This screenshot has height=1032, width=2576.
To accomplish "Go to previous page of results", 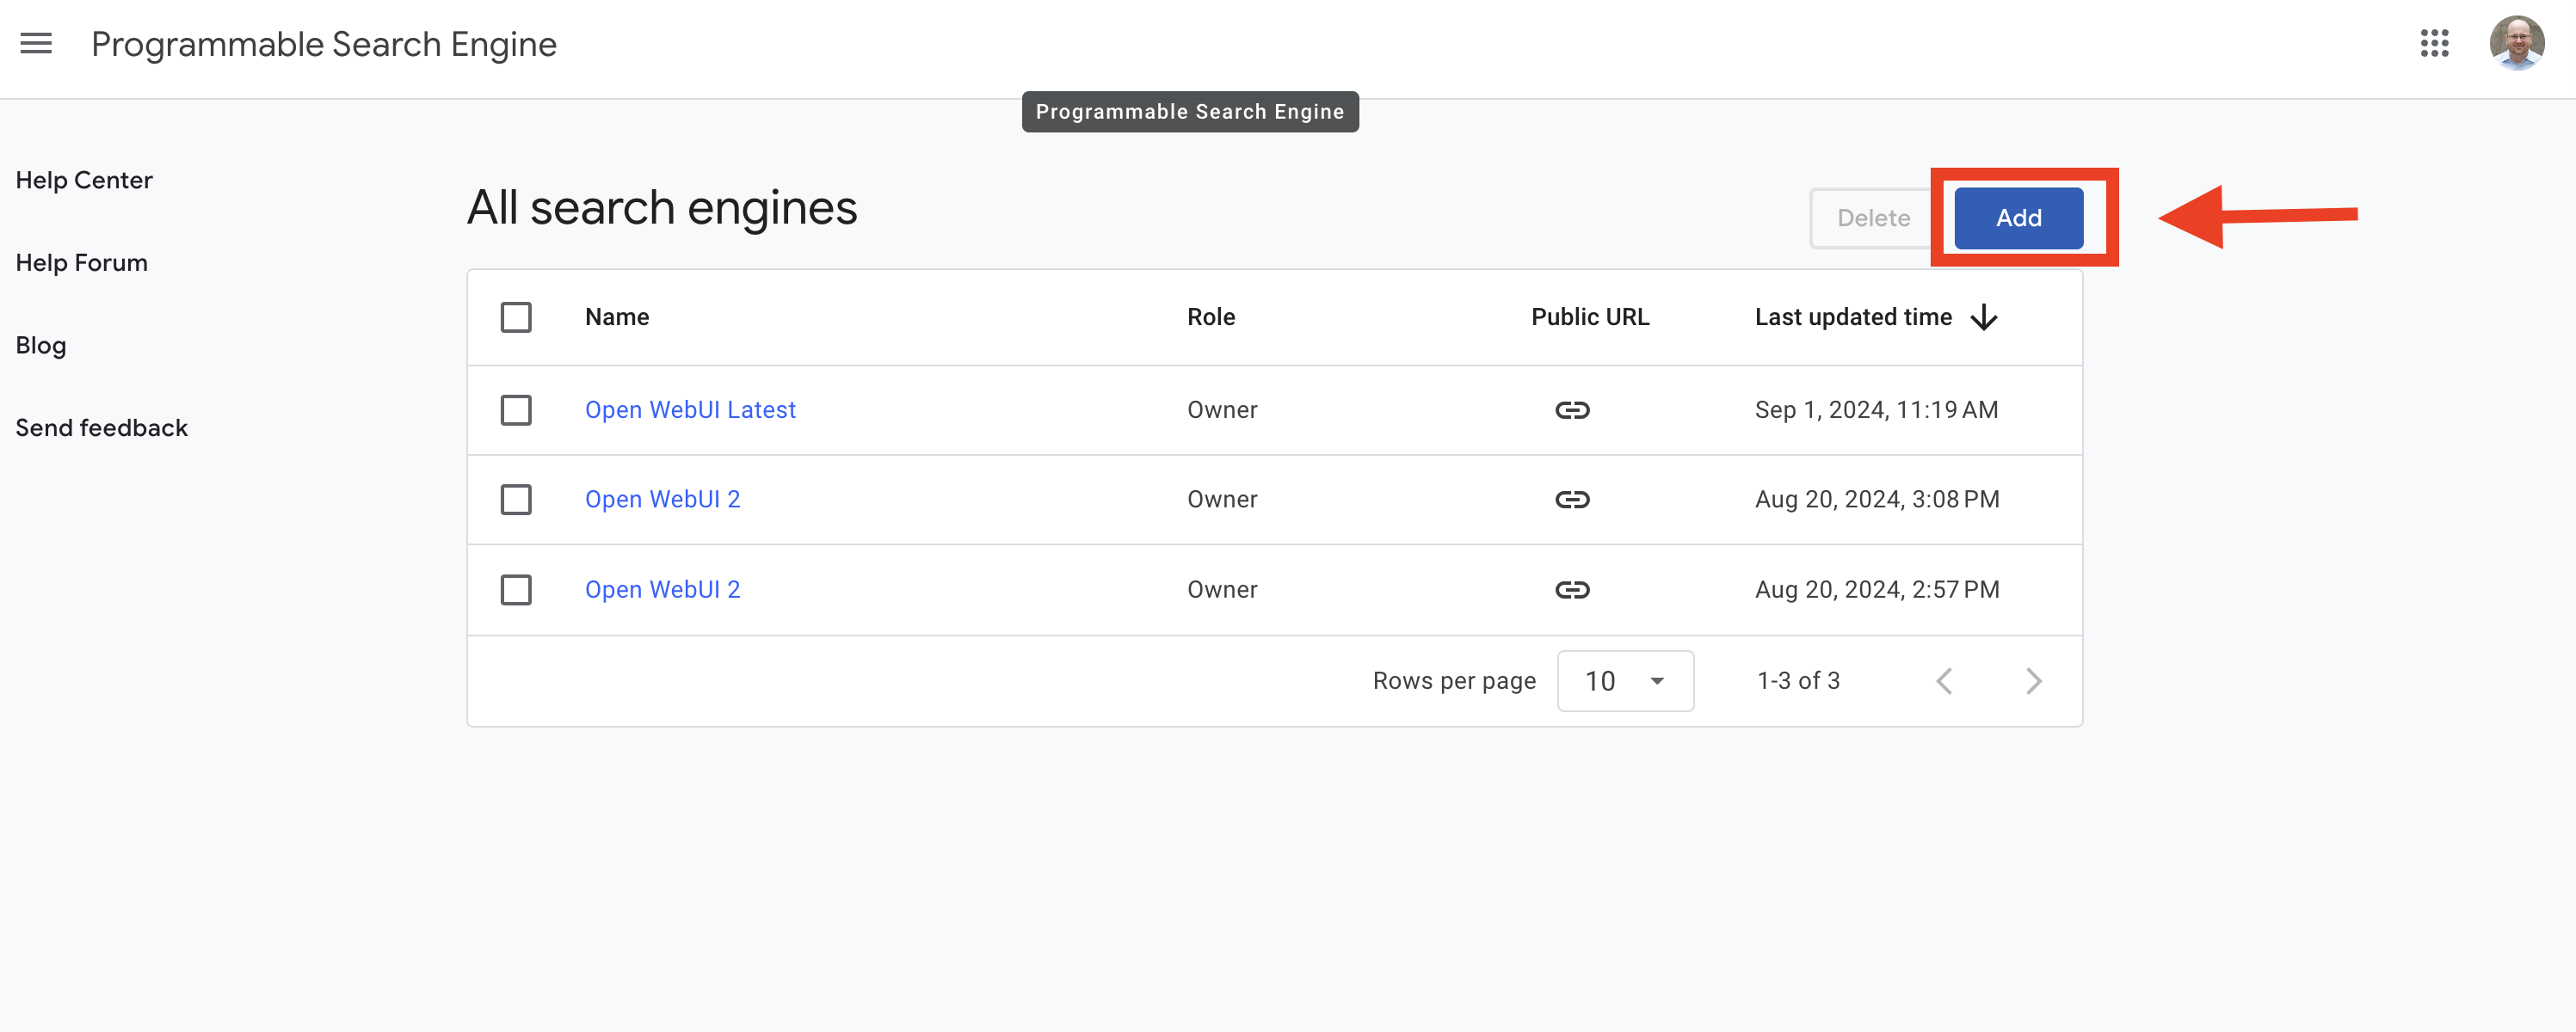I will click(x=1944, y=682).
